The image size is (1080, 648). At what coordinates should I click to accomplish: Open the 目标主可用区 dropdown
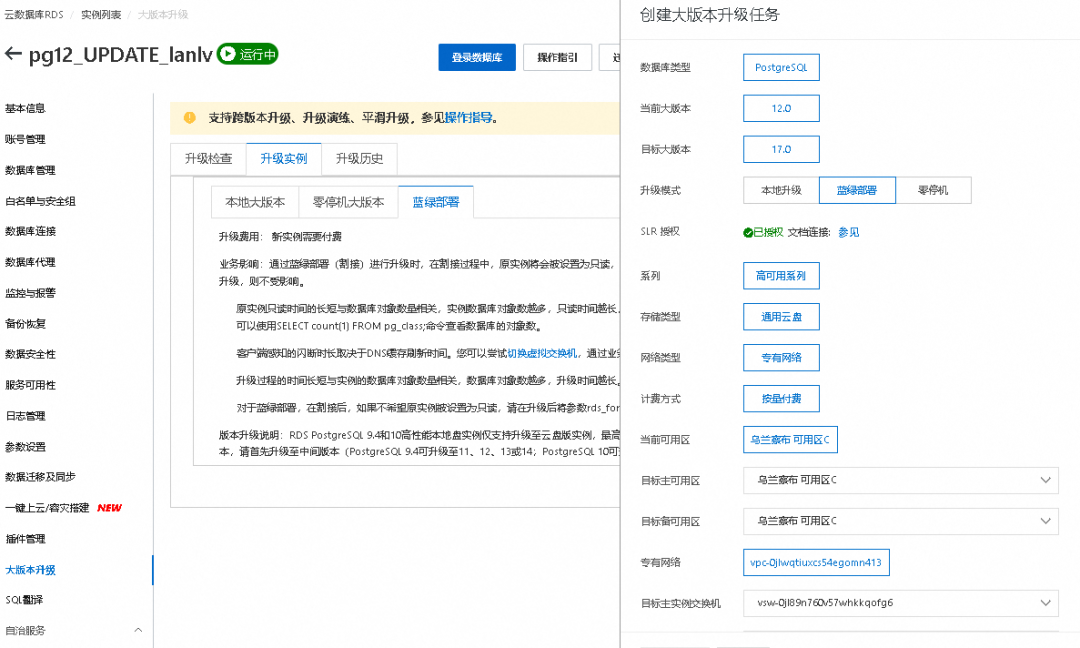coord(901,480)
